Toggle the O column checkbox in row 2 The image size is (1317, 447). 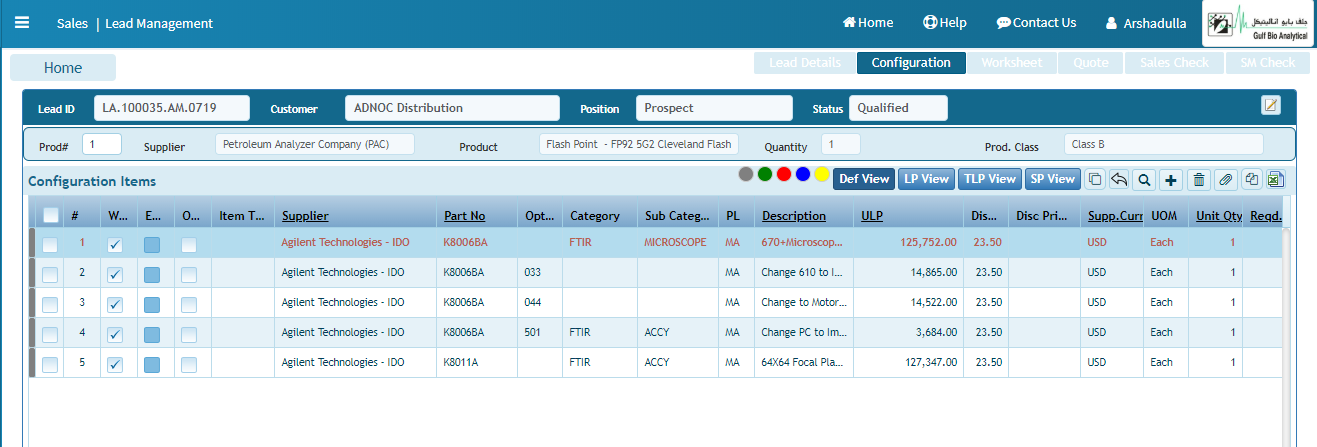coord(189,275)
